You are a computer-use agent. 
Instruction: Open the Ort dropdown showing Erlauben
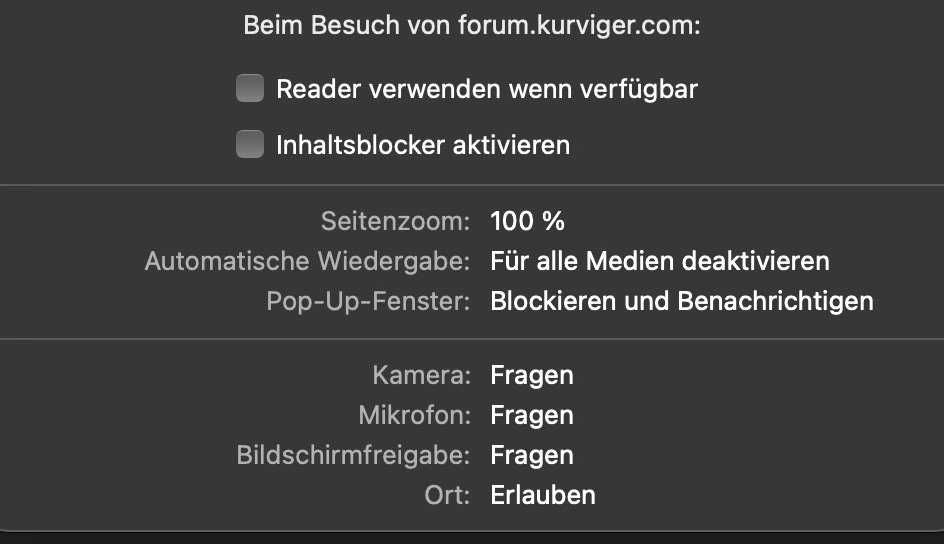tap(543, 494)
